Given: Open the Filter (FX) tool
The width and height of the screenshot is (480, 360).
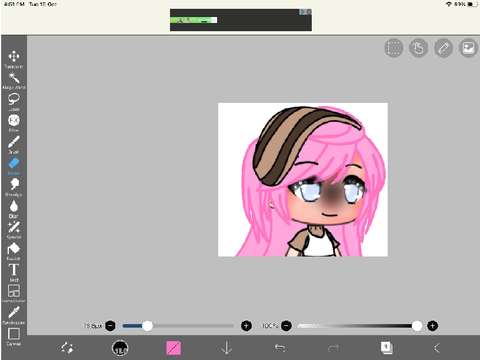Looking at the screenshot, I should click(14, 123).
